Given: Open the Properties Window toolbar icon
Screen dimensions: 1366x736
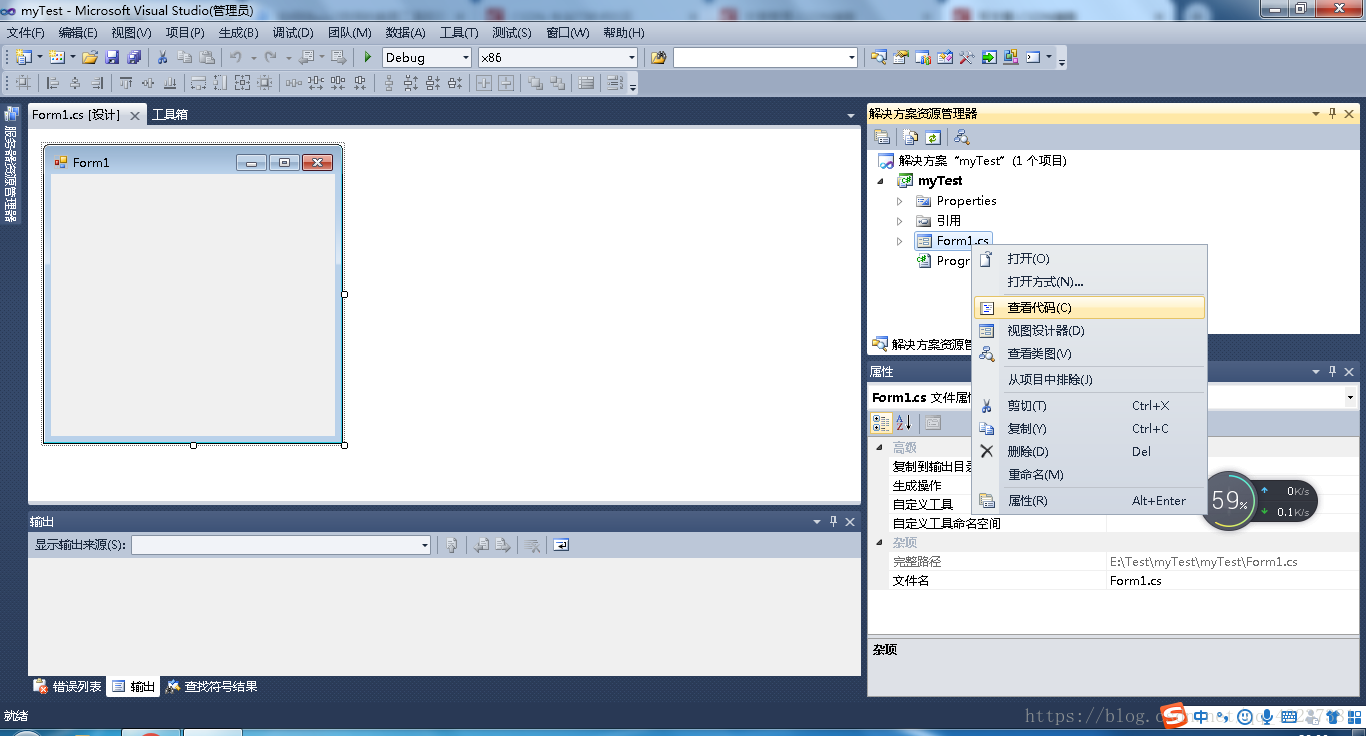Looking at the screenshot, I should (900, 57).
